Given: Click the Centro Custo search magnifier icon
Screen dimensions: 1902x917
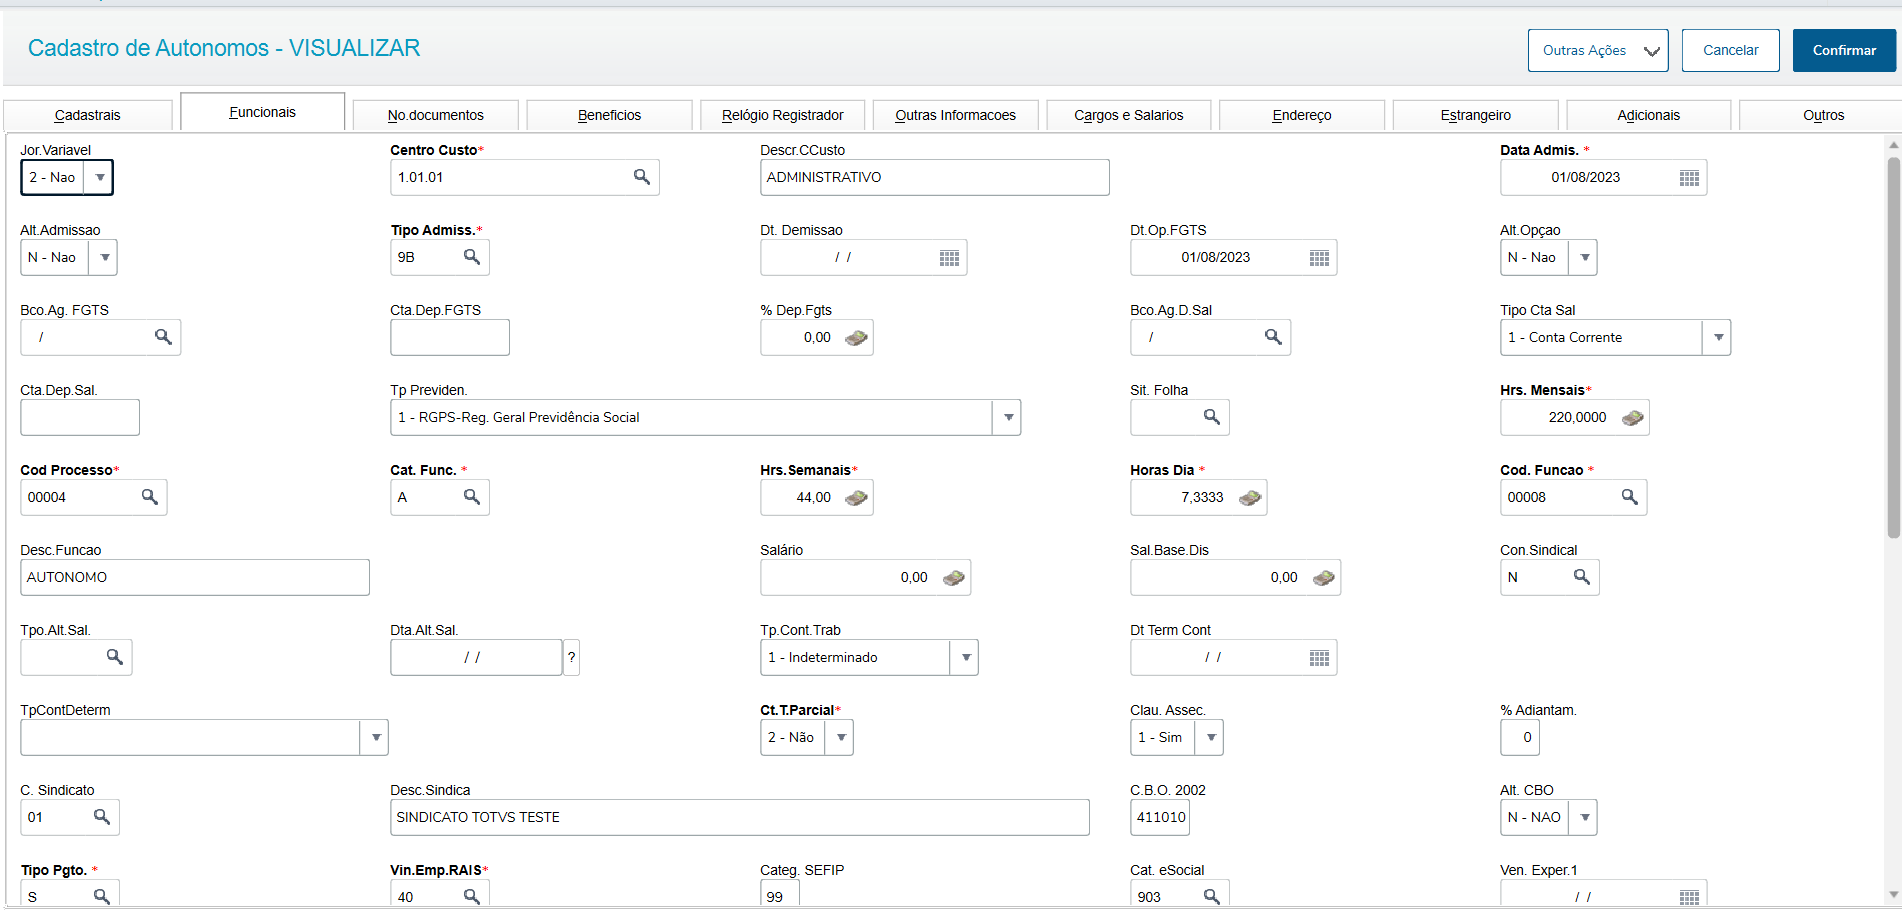Looking at the screenshot, I should 642,177.
